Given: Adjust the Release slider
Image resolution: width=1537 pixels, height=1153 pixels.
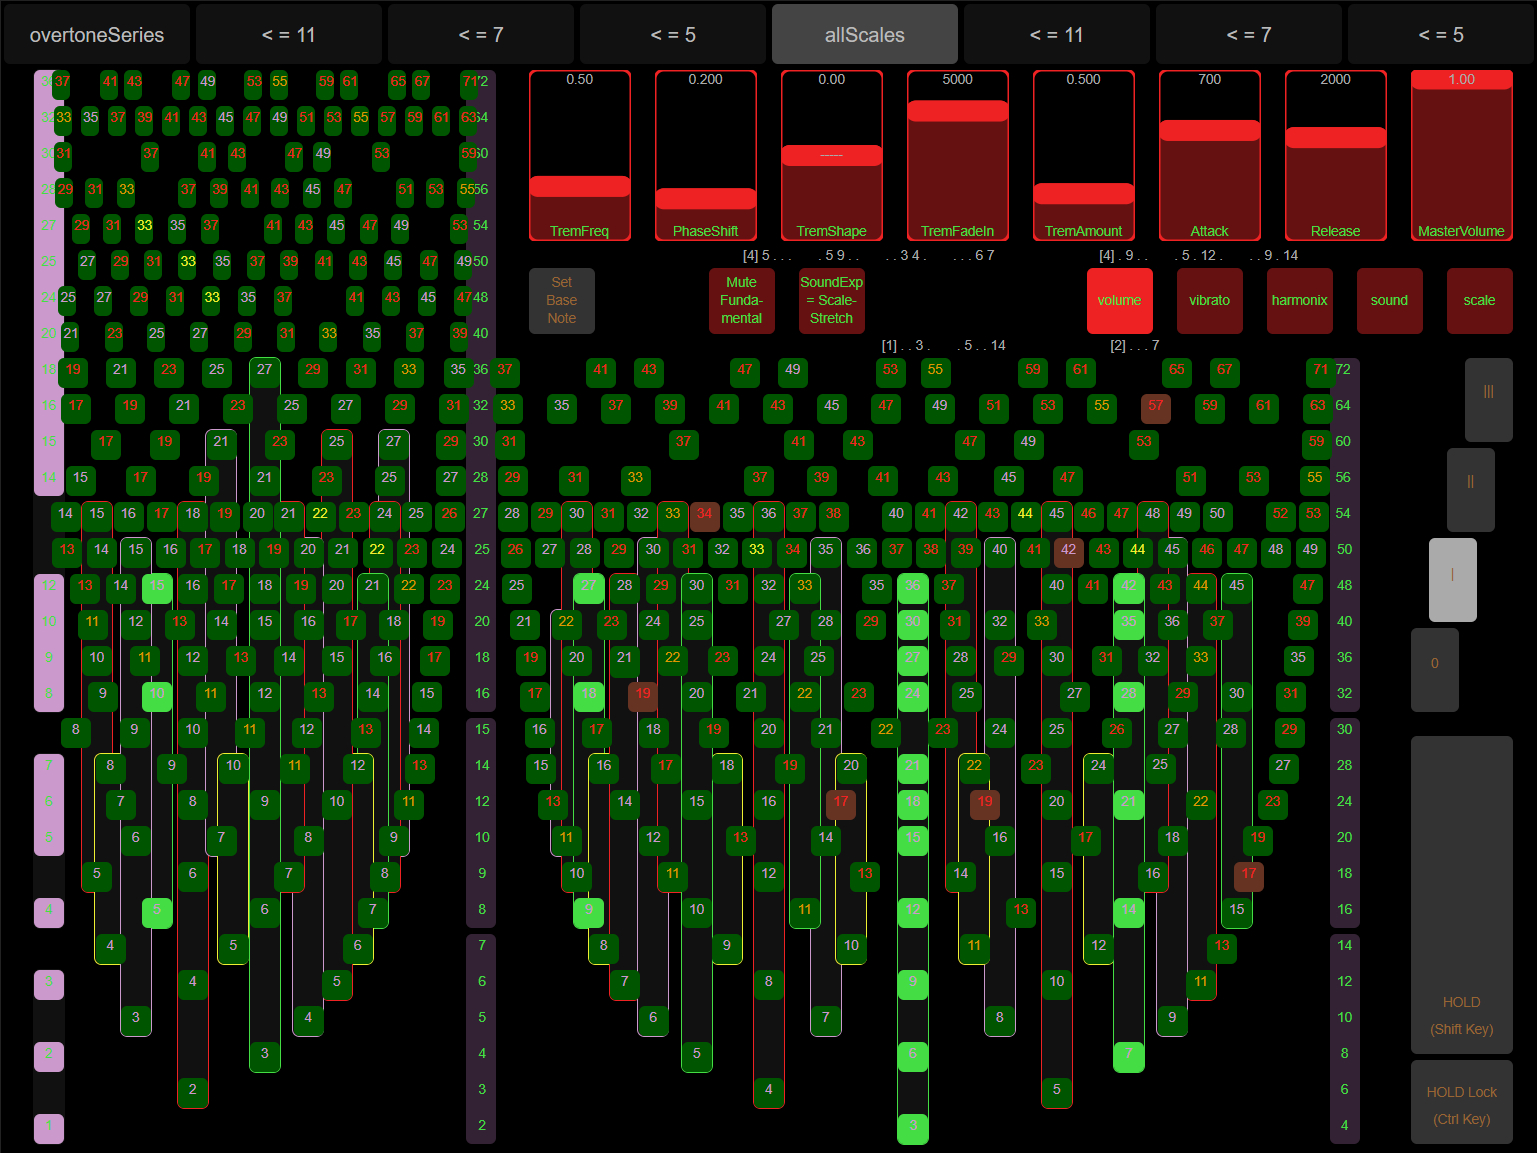Looking at the screenshot, I should tap(1336, 156).
